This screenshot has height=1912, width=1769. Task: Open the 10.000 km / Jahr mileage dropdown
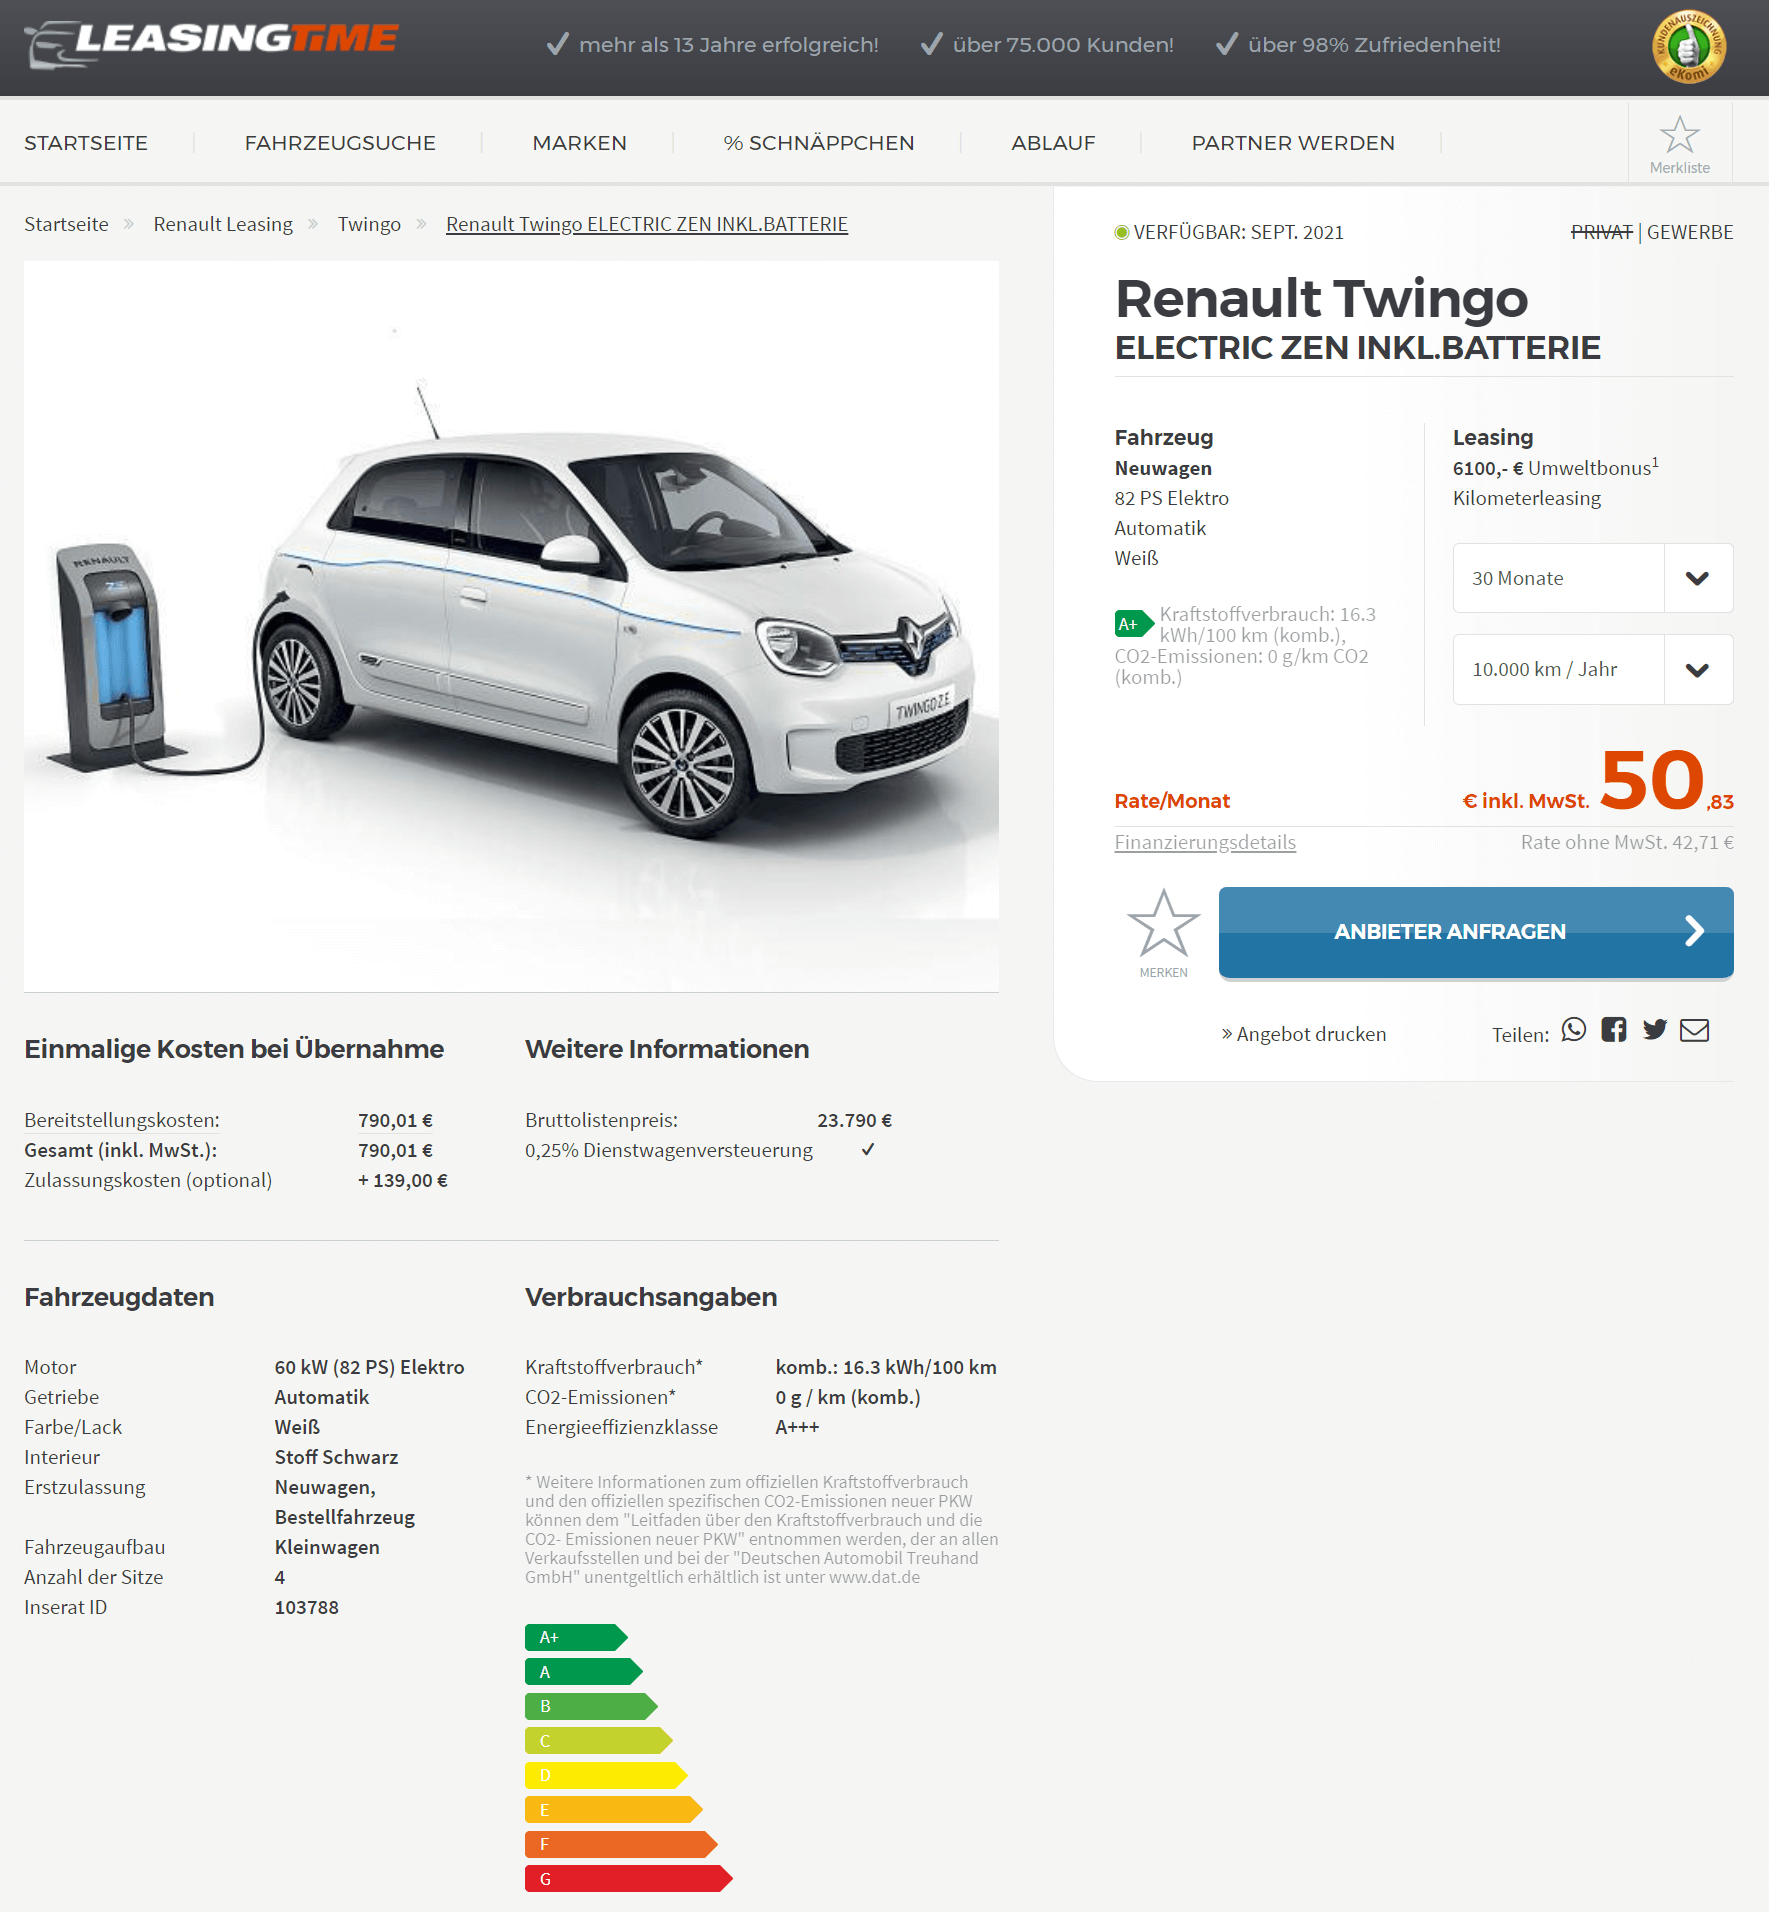click(x=1593, y=669)
